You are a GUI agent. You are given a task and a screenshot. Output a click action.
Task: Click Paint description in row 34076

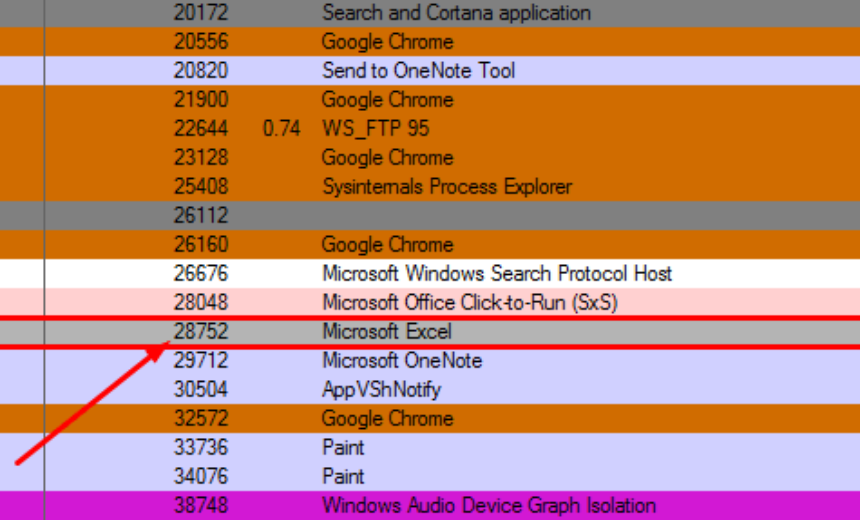[x=343, y=477]
